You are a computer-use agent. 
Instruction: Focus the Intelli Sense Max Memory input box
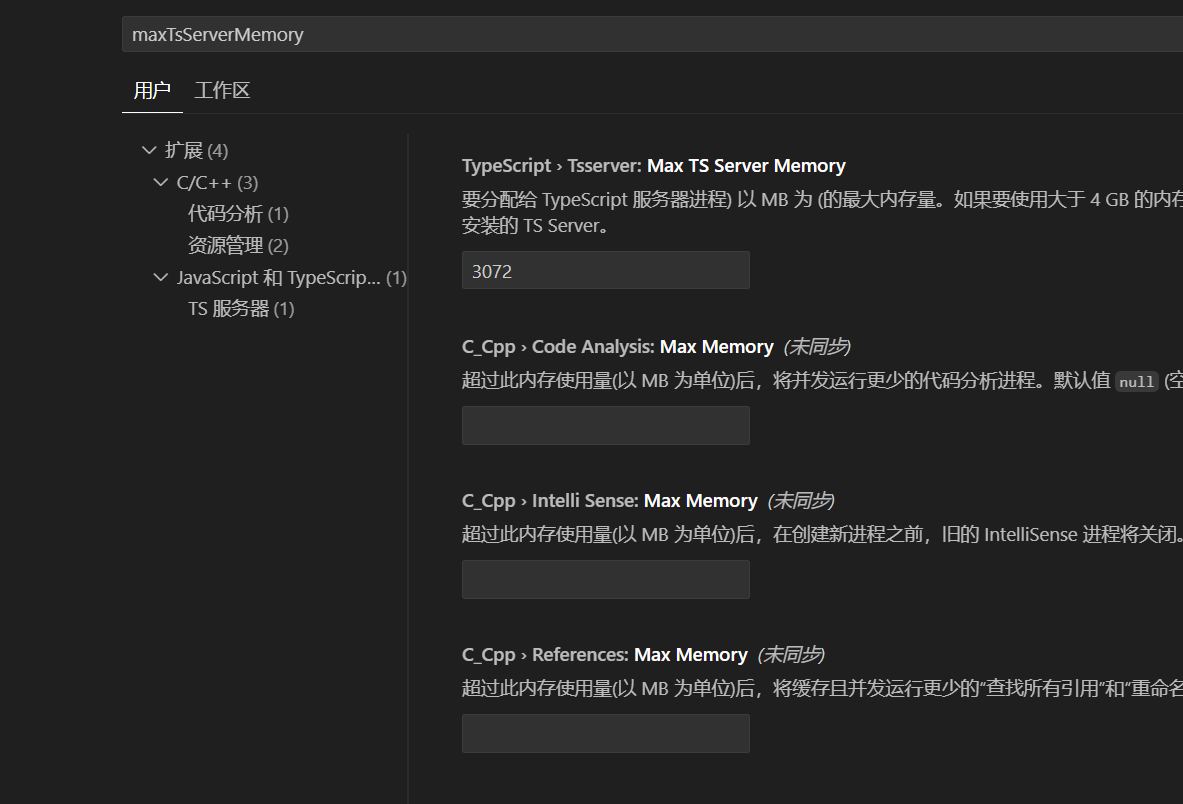[605, 579]
